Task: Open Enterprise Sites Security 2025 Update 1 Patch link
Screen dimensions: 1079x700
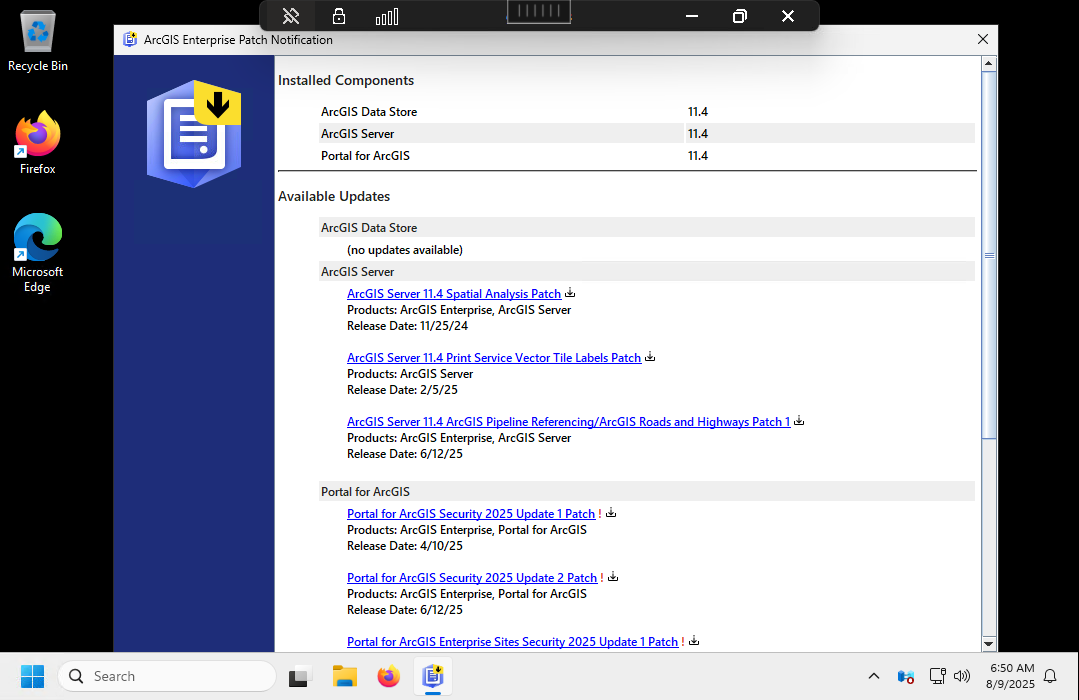Action: click(512, 642)
